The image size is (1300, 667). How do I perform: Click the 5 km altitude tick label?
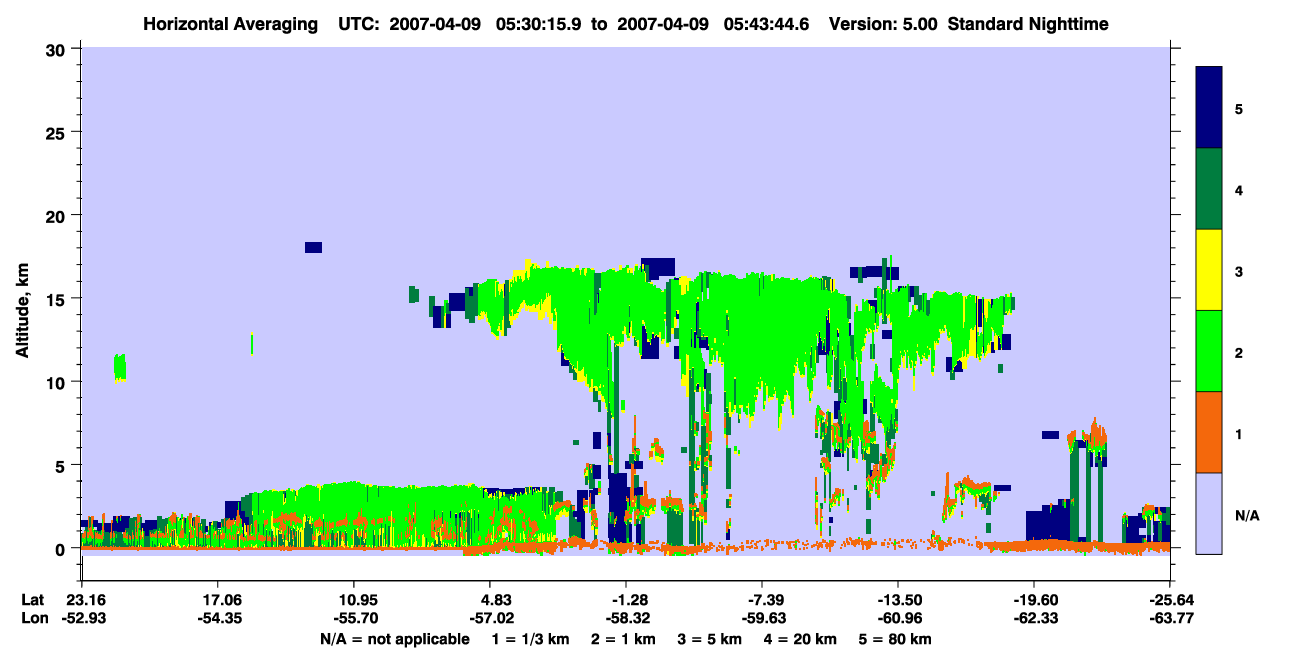[x=62, y=465]
